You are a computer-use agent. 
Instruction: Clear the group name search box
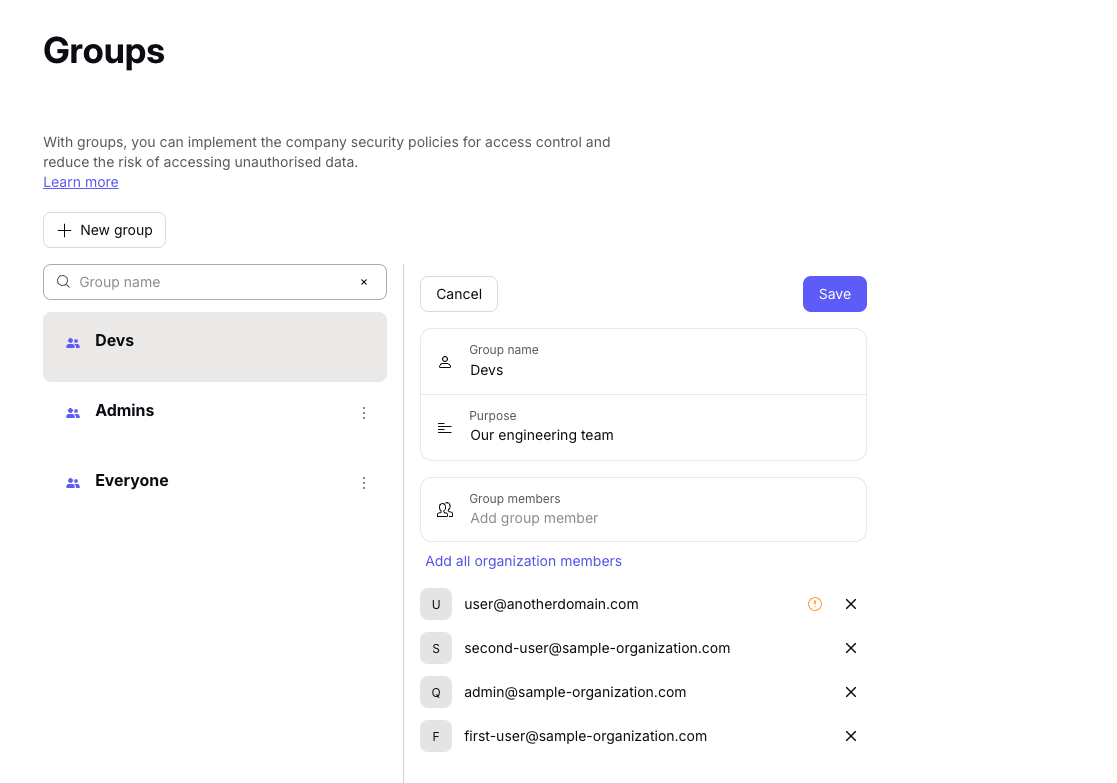click(x=364, y=282)
